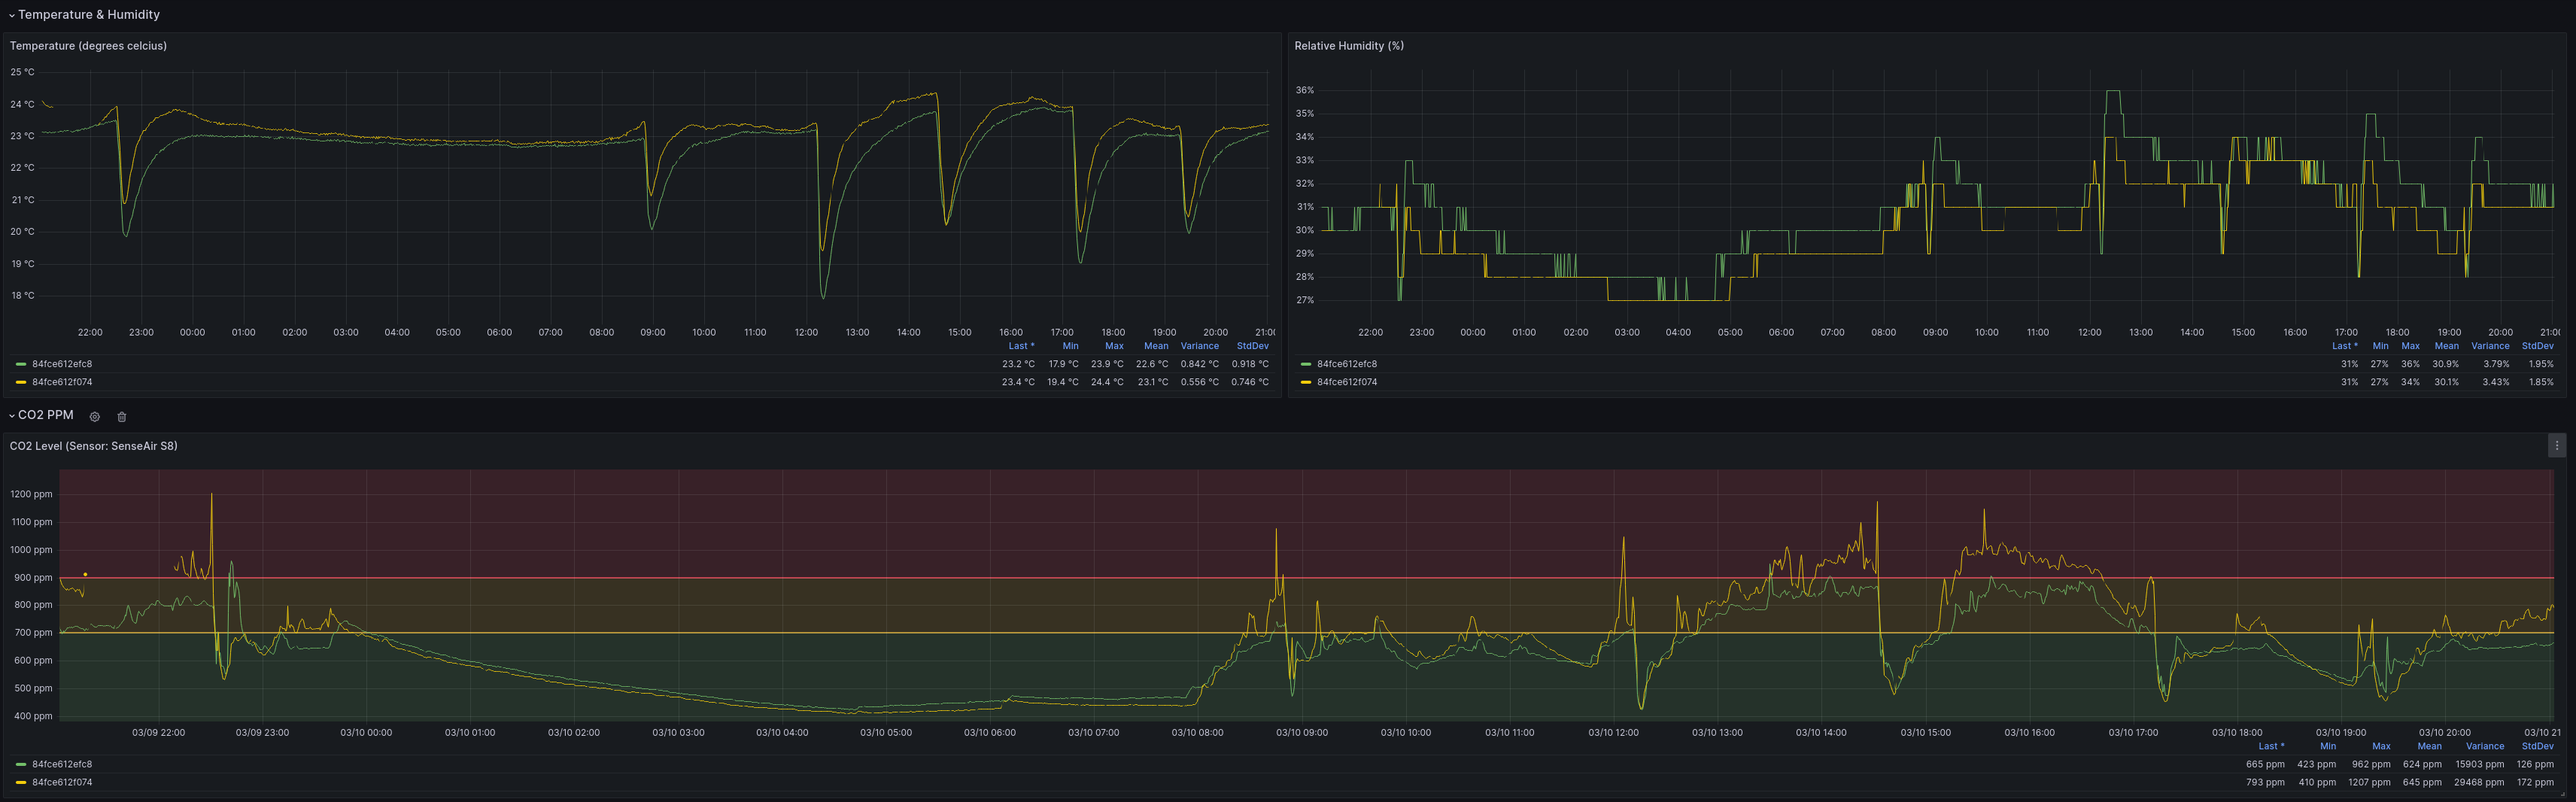This screenshot has height=802, width=2576.
Task: Click yellow color swatch of CO2 series 84fce612f074
Action: pos(21,782)
